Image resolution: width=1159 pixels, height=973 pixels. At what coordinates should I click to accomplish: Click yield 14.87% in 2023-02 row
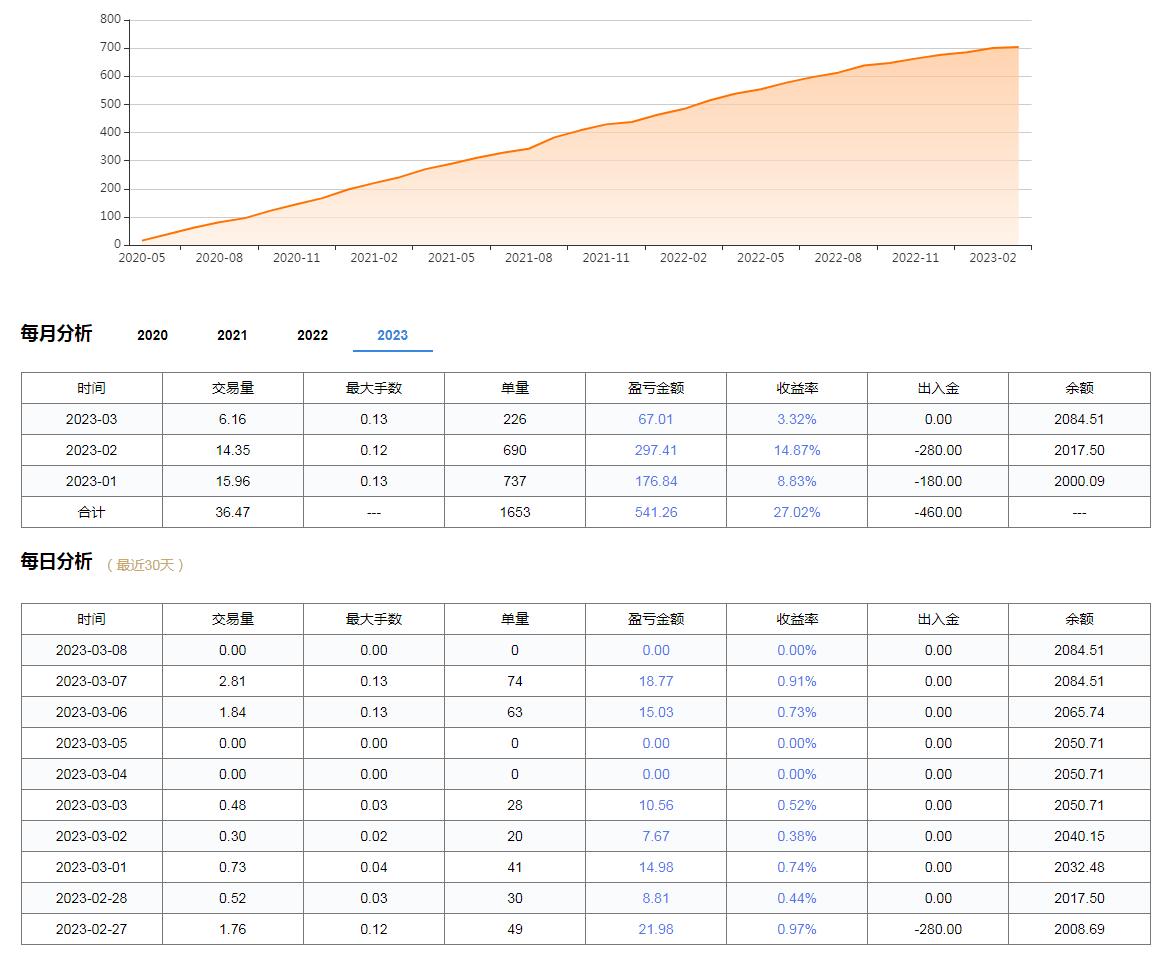coord(797,450)
